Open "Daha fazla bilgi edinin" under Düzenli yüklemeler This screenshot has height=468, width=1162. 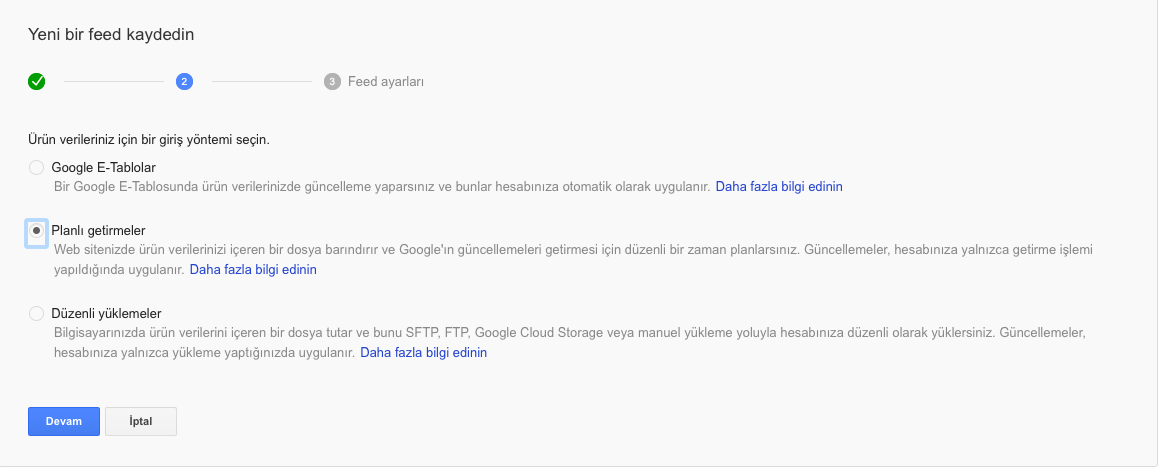click(424, 352)
